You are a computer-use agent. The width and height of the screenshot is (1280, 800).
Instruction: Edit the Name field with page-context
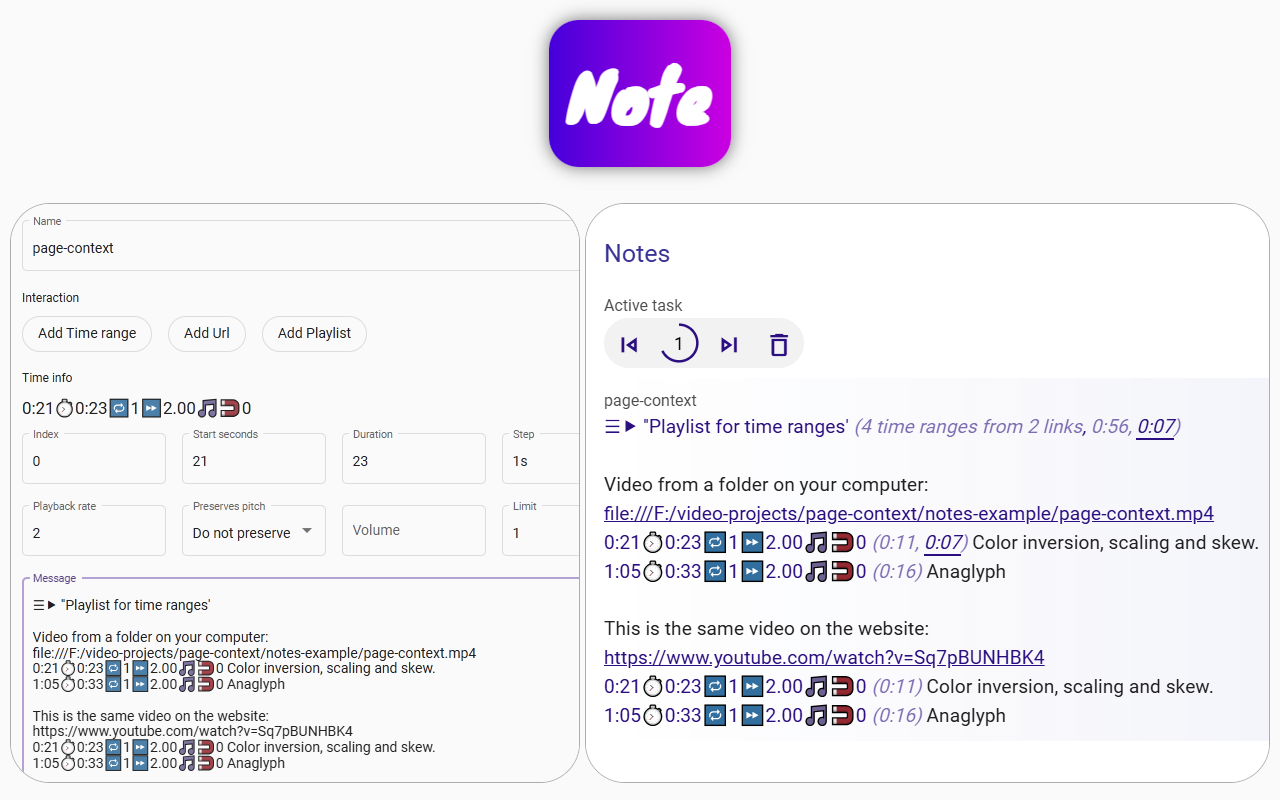(300, 247)
